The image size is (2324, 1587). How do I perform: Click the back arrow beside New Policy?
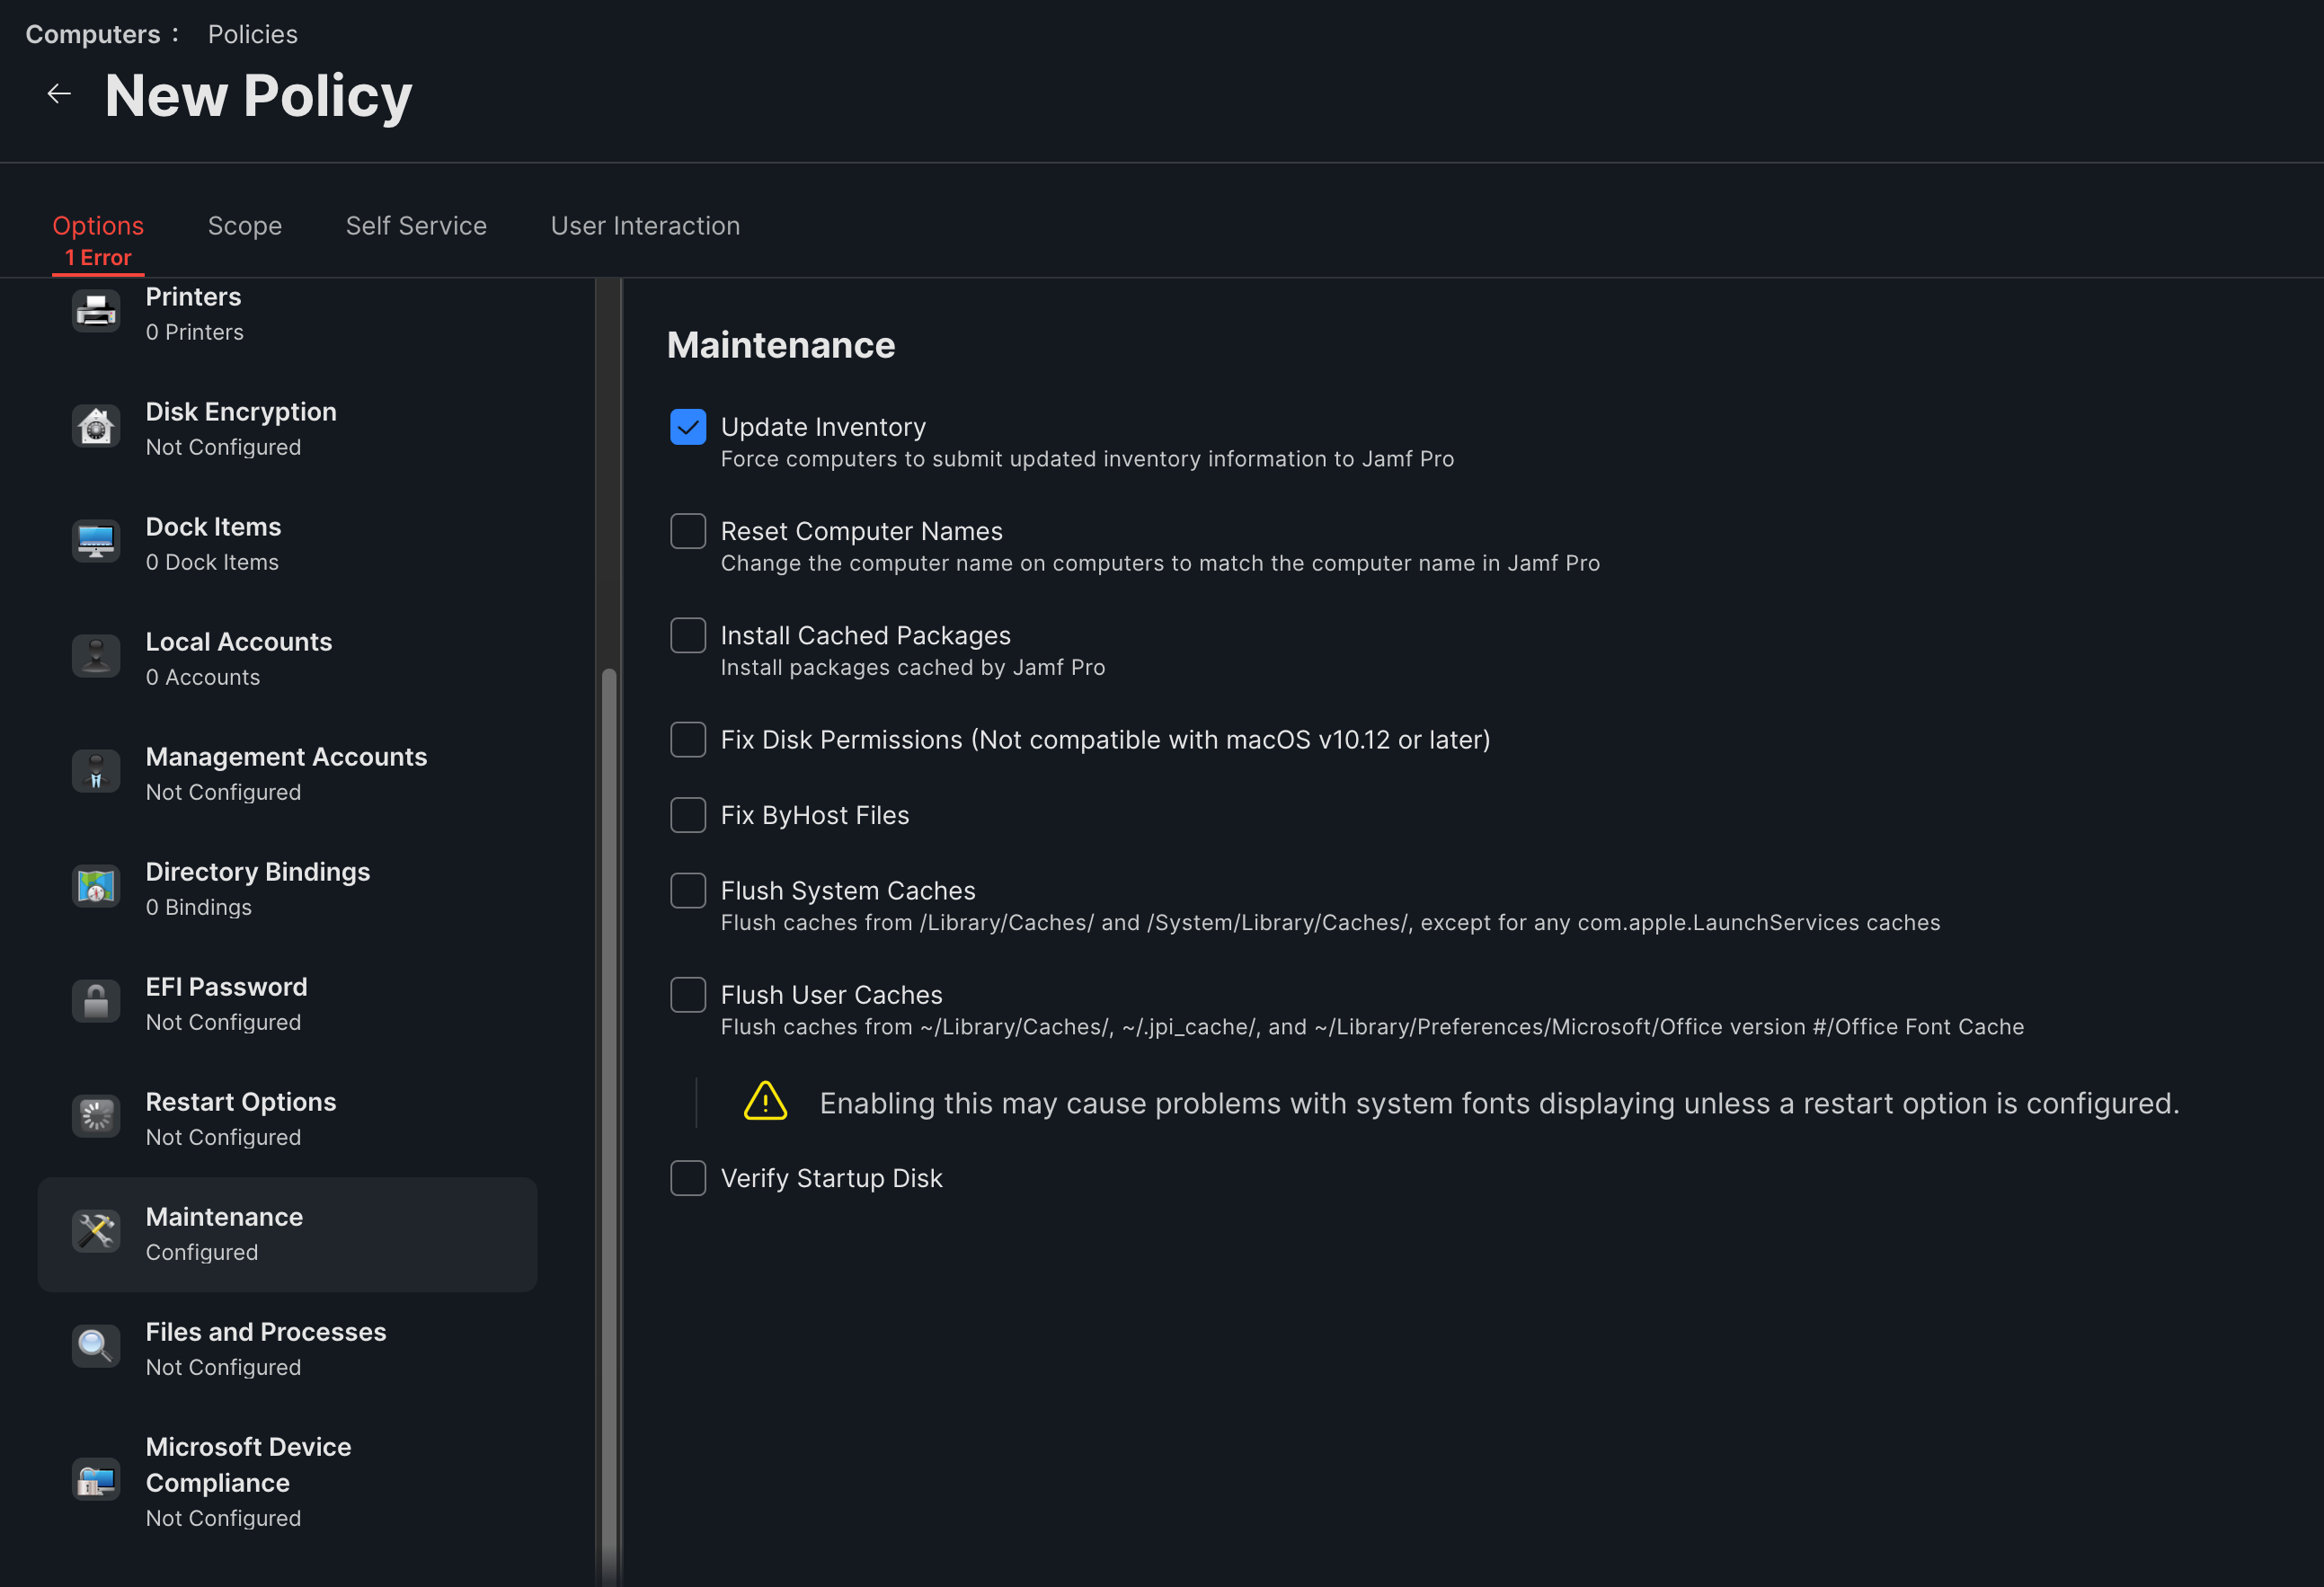point(59,94)
